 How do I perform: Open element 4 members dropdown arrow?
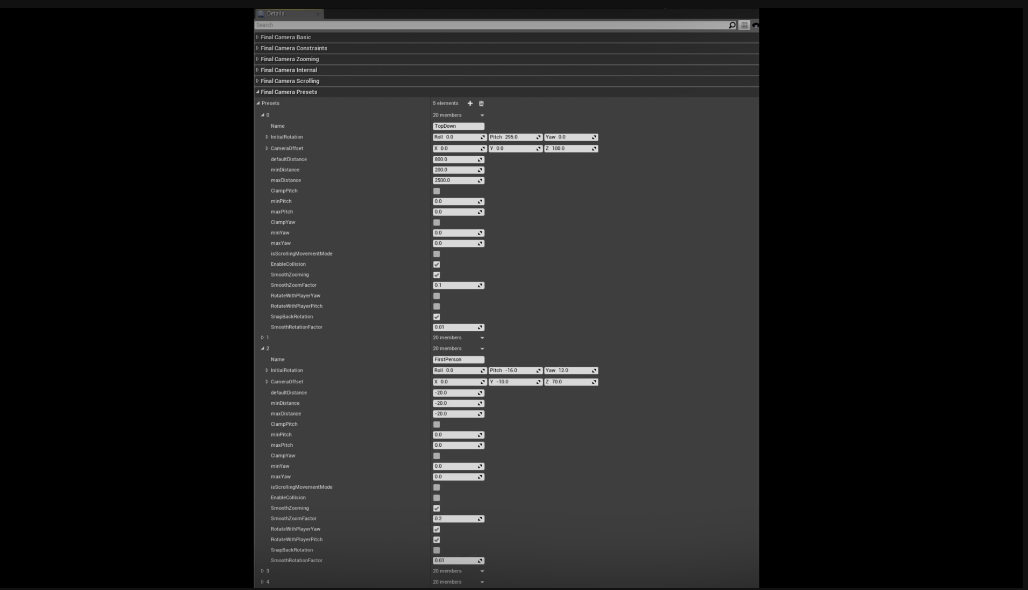point(482,582)
